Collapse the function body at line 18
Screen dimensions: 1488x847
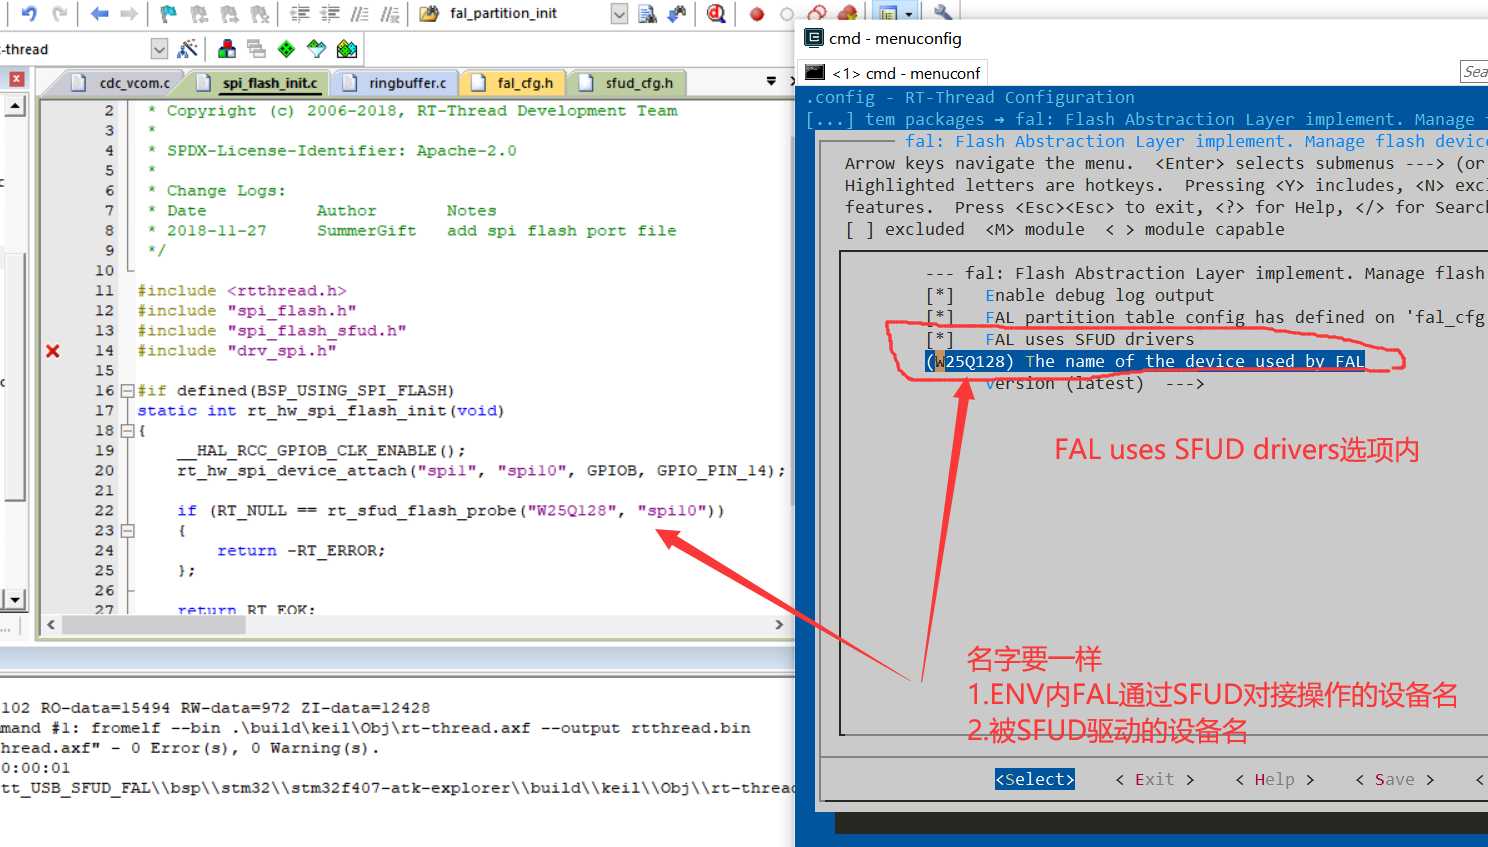tap(127, 431)
